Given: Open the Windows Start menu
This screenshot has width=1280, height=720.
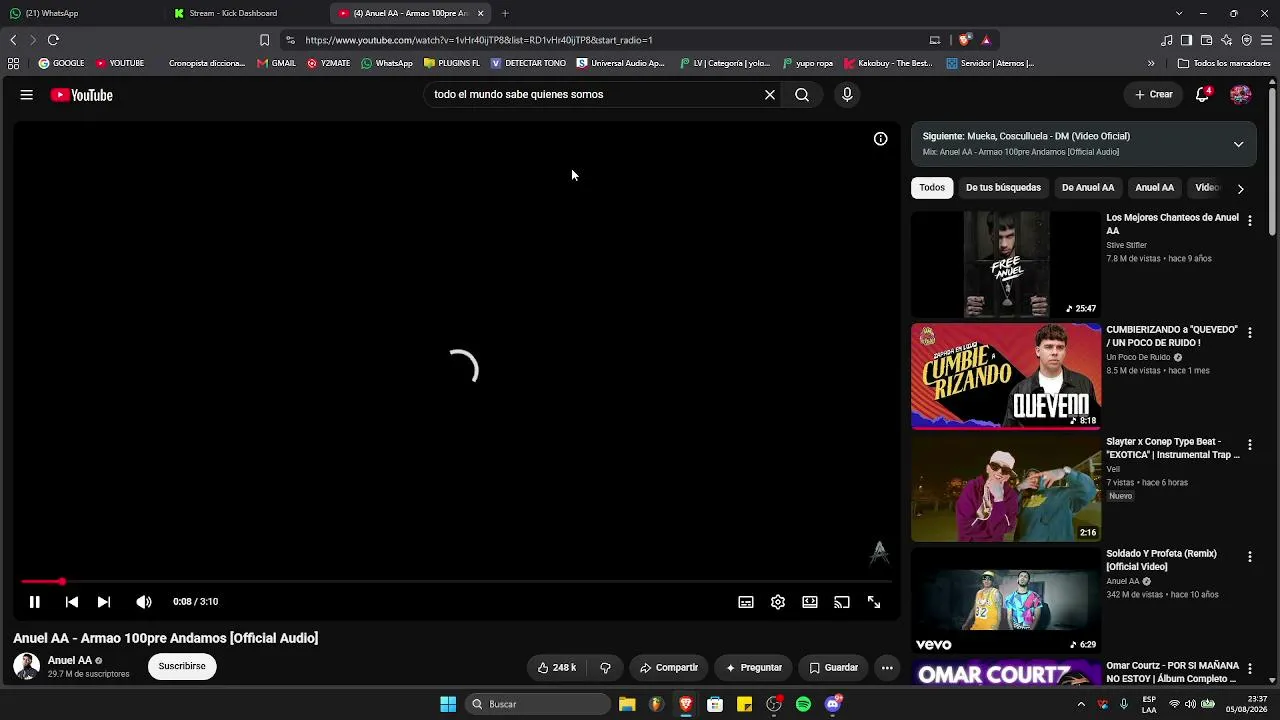Looking at the screenshot, I should pos(448,704).
